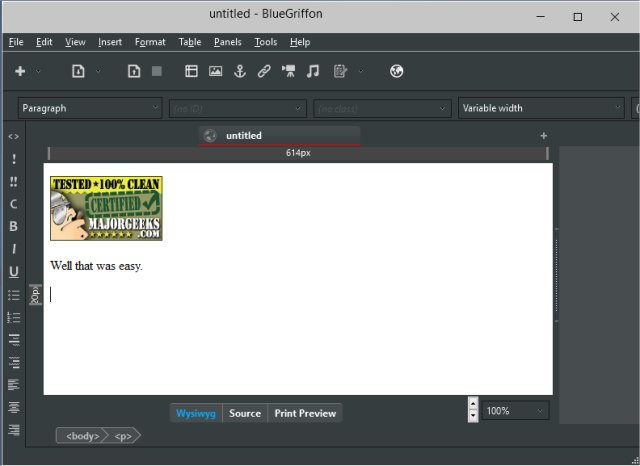Open the File menu
Screen dimensions: 640x466
point(16,42)
